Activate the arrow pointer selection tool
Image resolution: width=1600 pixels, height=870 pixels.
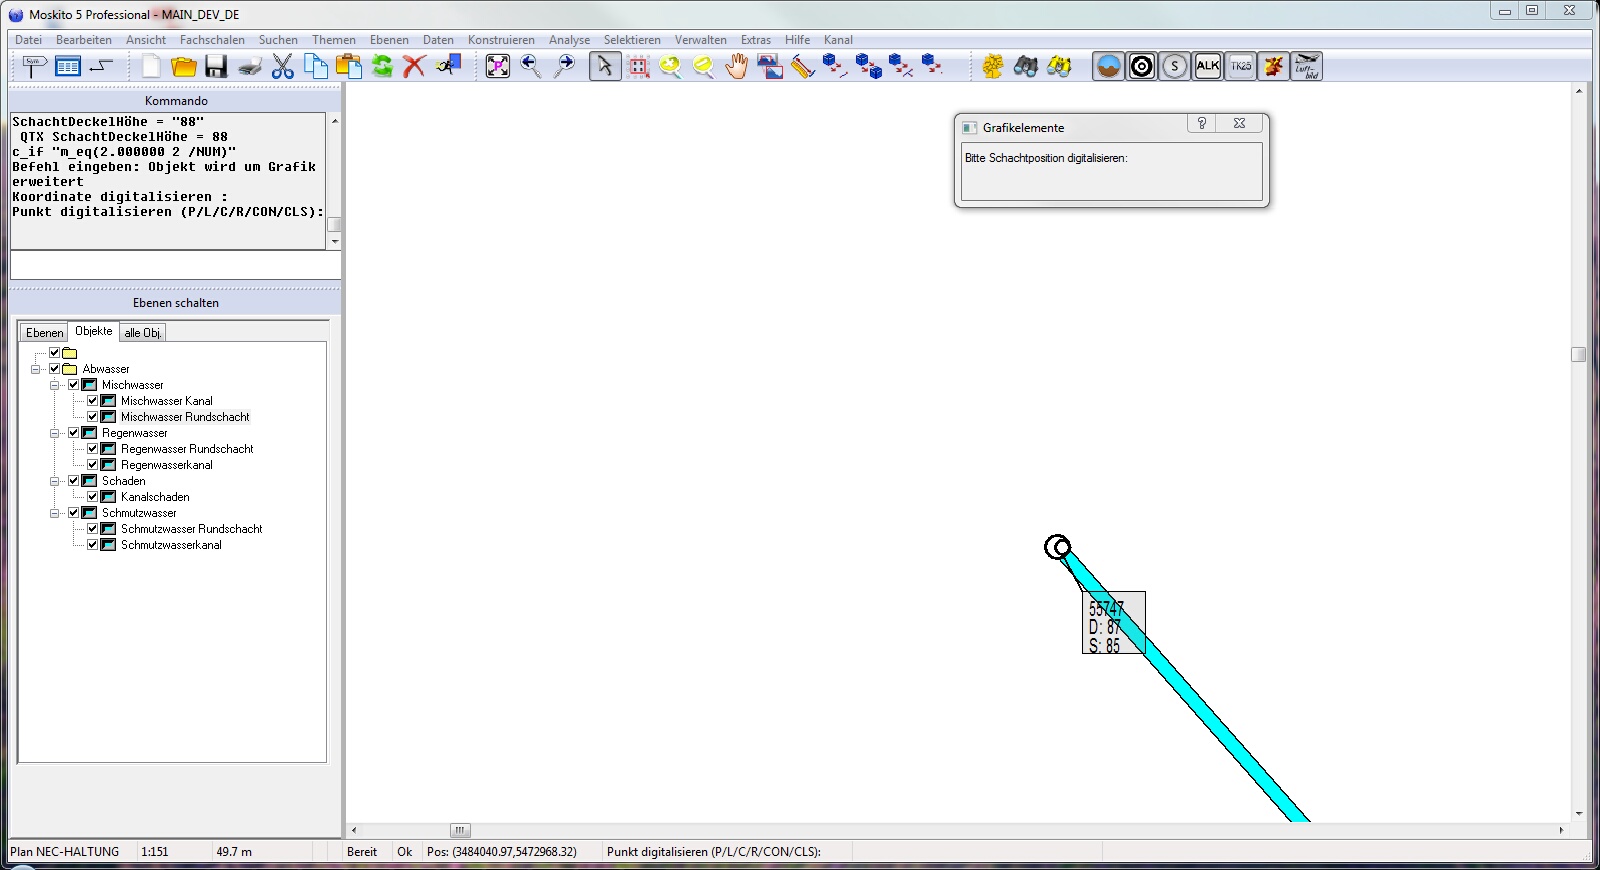click(604, 67)
